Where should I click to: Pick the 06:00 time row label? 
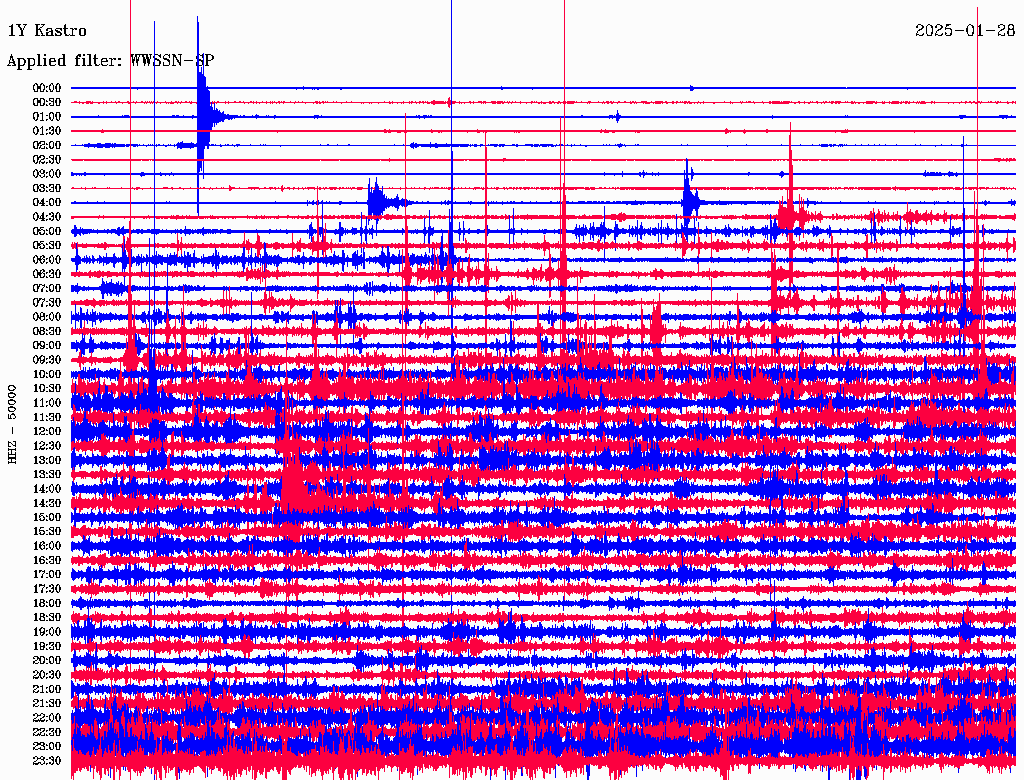(47, 260)
